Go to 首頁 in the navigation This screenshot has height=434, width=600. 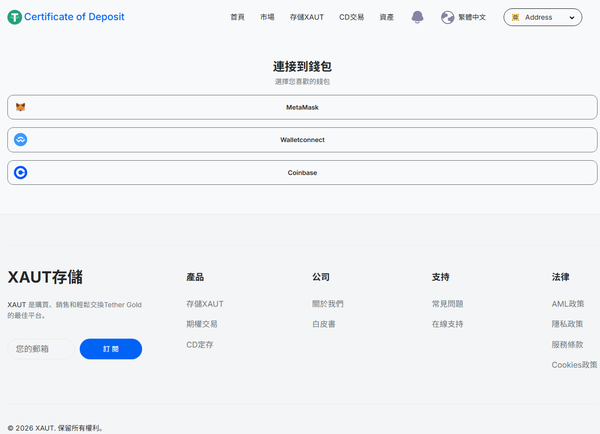click(237, 17)
